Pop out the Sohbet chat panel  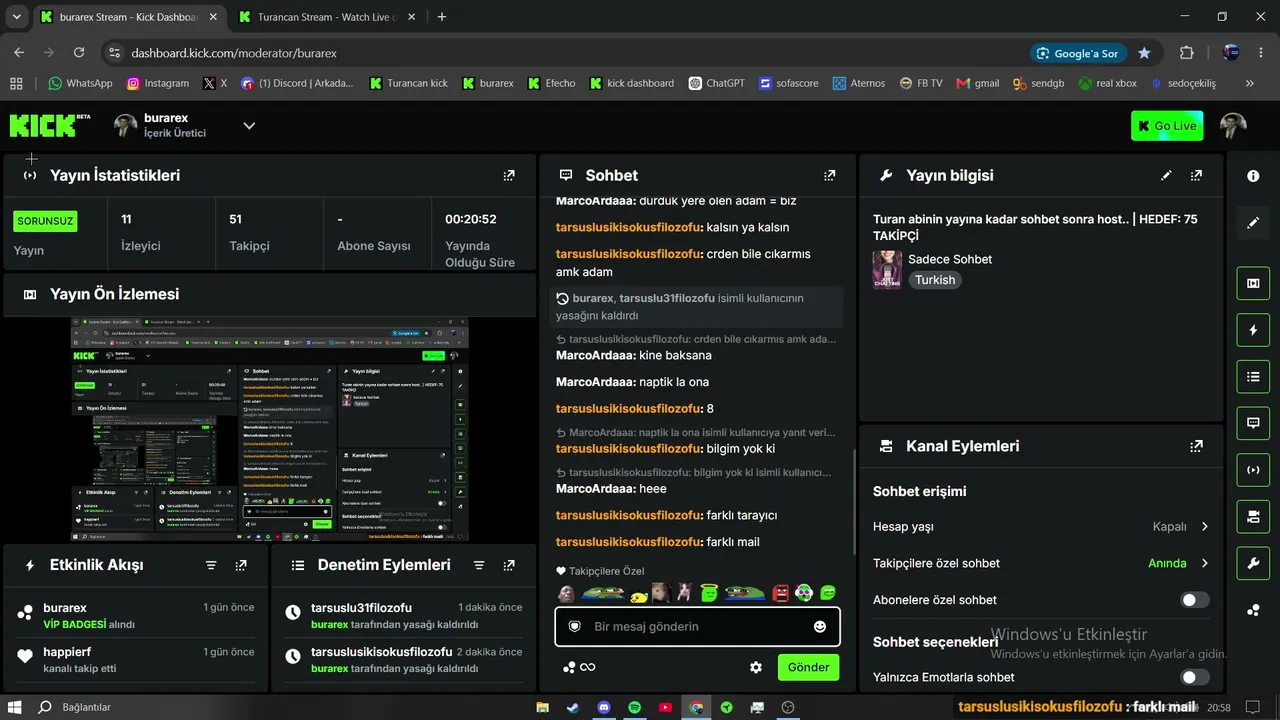(829, 175)
